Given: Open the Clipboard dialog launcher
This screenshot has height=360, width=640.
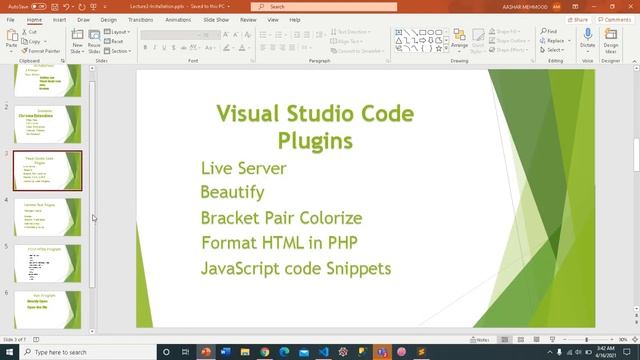Looking at the screenshot, I should point(63,61).
